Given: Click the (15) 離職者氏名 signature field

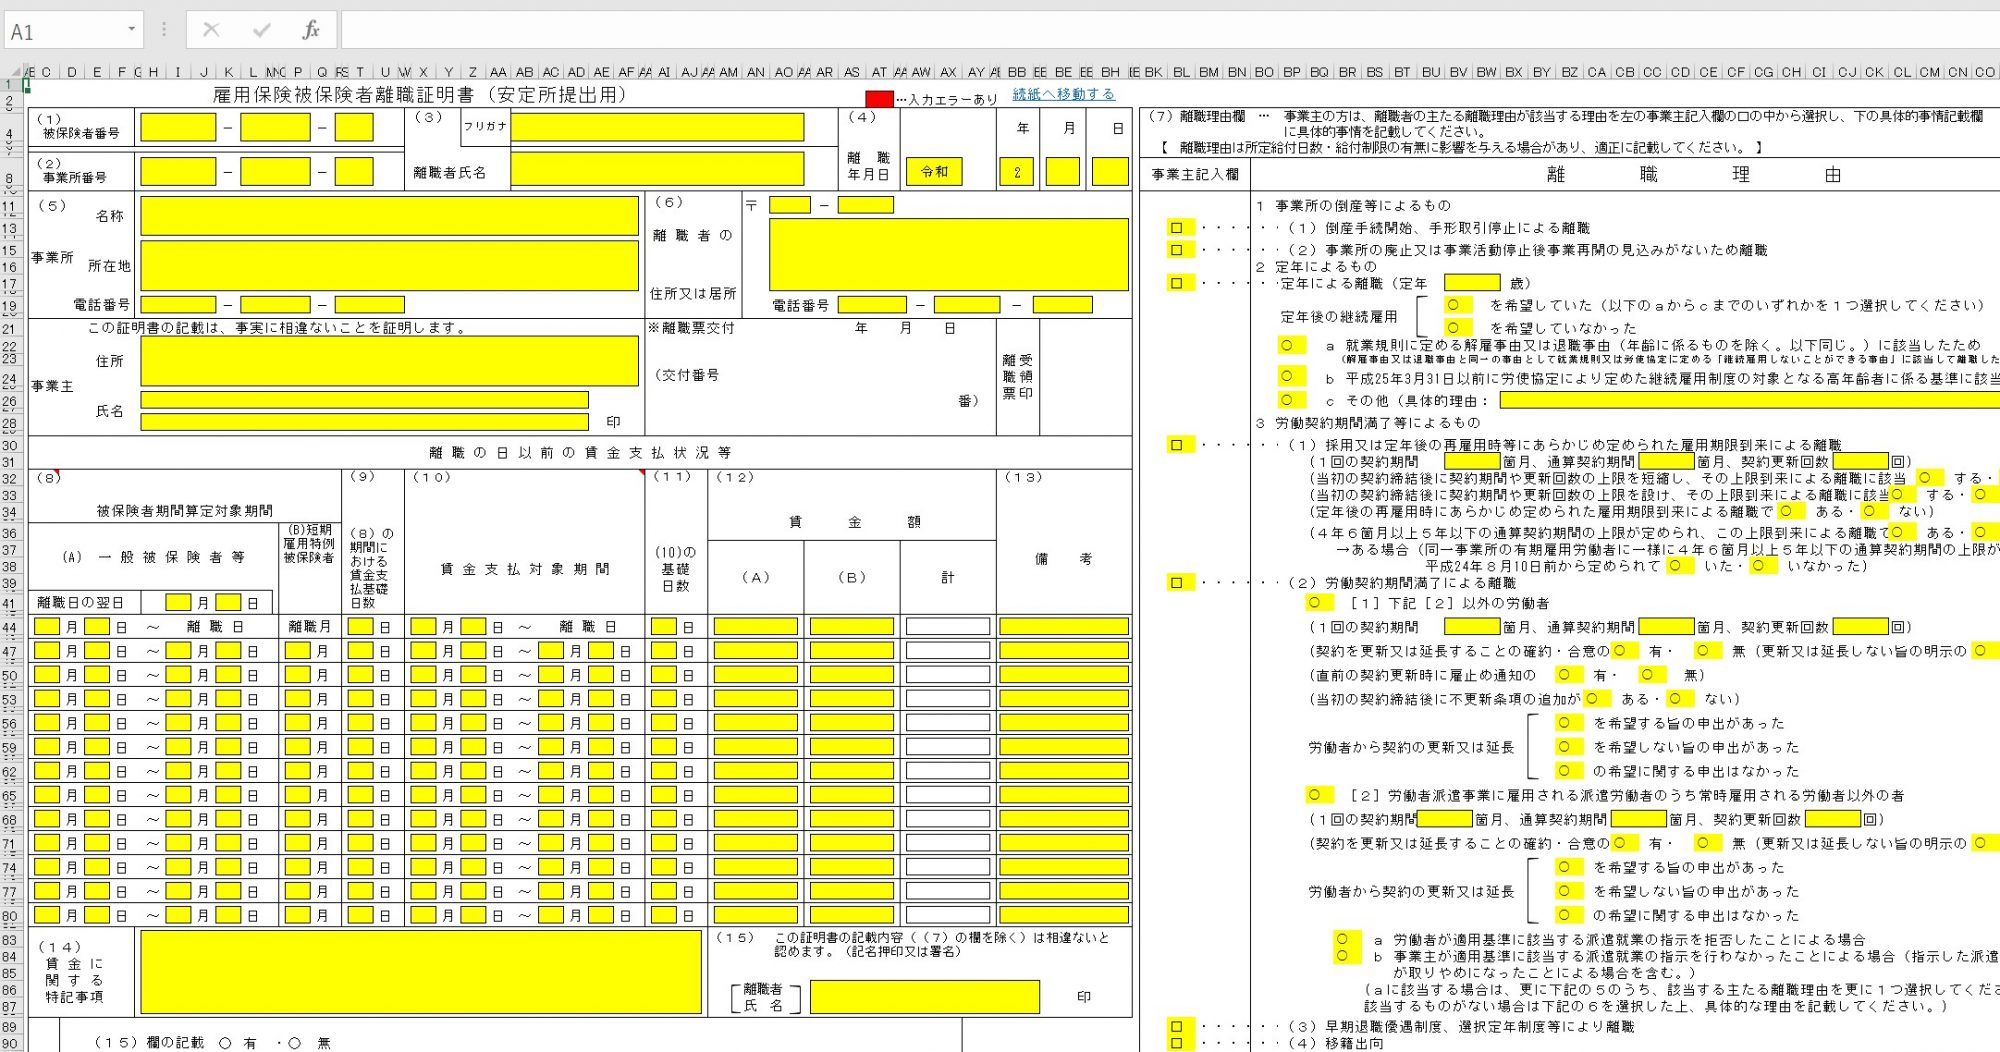Looking at the screenshot, I should (924, 997).
